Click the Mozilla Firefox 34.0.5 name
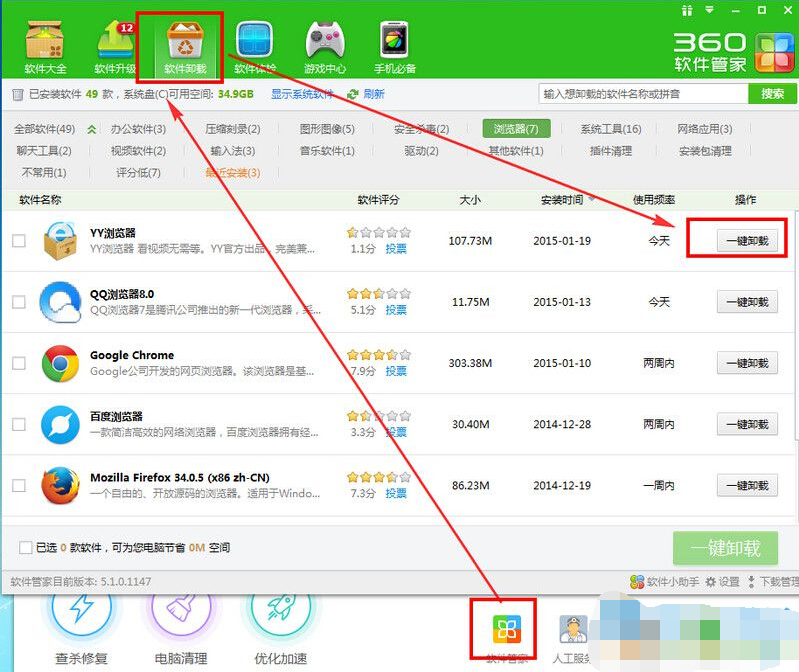The height and width of the screenshot is (672, 799). (x=180, y=477)
